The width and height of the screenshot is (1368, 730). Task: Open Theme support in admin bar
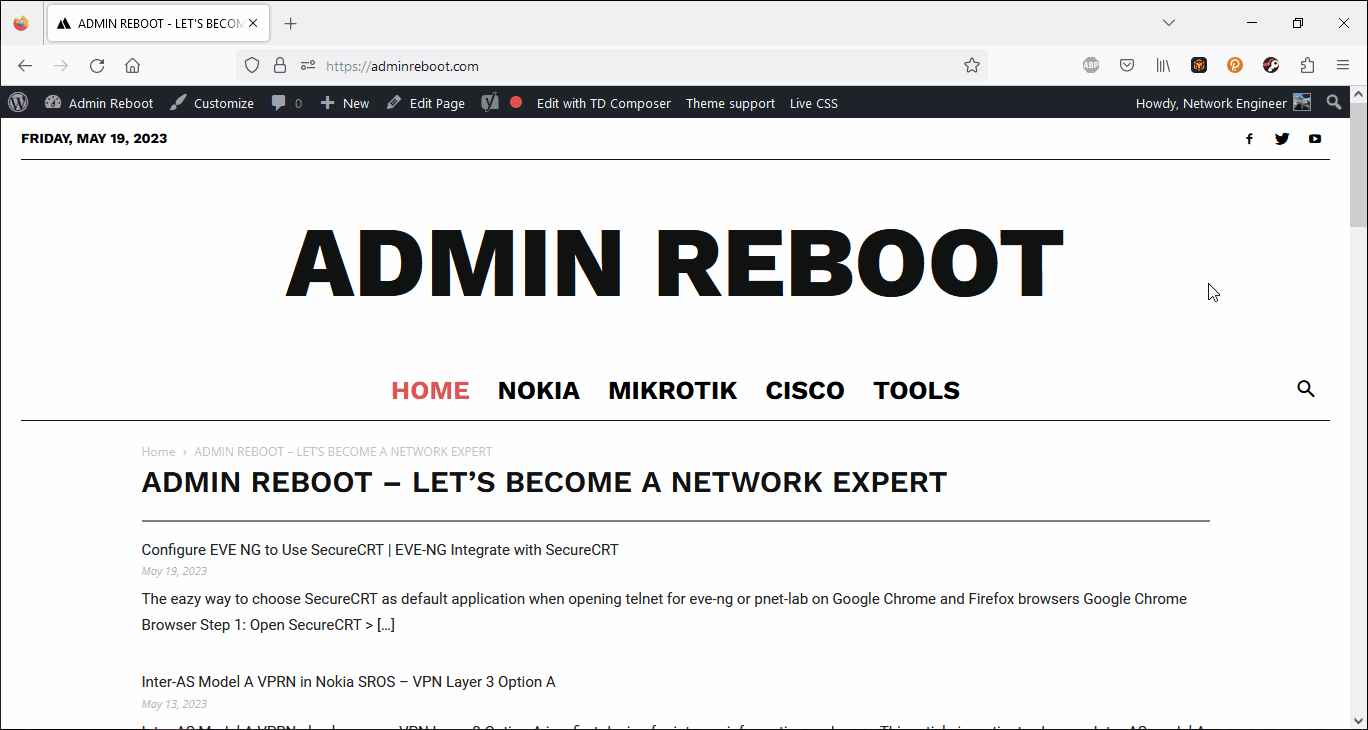click(730, 103)
